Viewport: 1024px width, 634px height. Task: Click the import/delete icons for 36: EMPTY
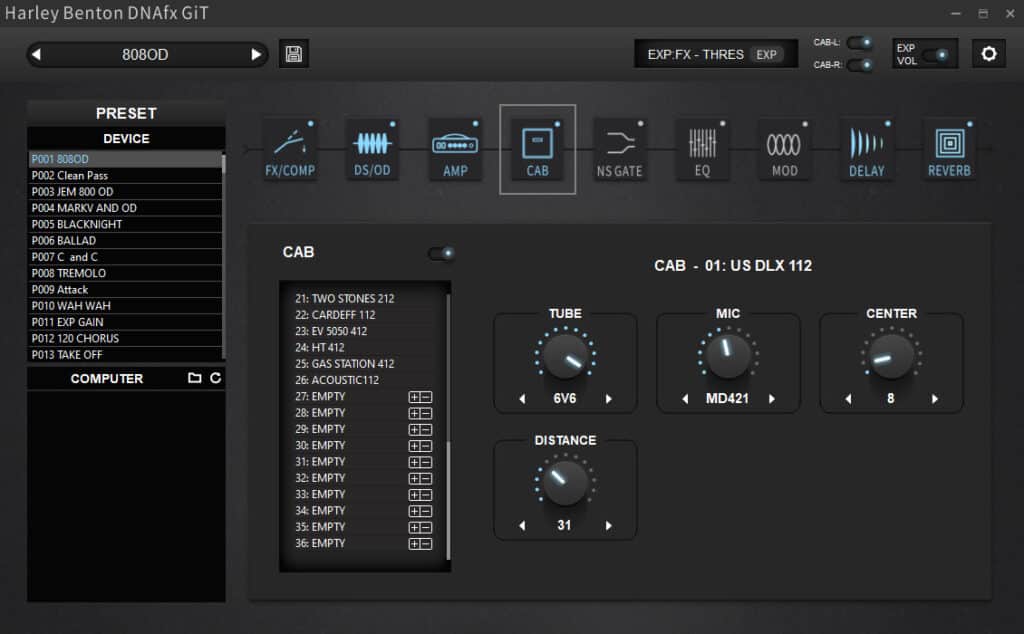click(x=420, y=544)
